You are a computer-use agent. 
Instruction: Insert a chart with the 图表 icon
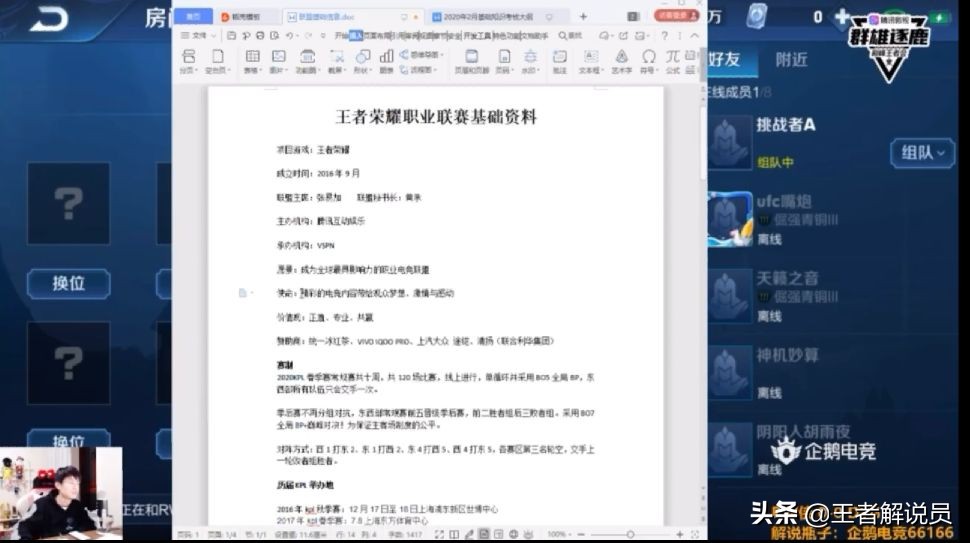(386, 58)
